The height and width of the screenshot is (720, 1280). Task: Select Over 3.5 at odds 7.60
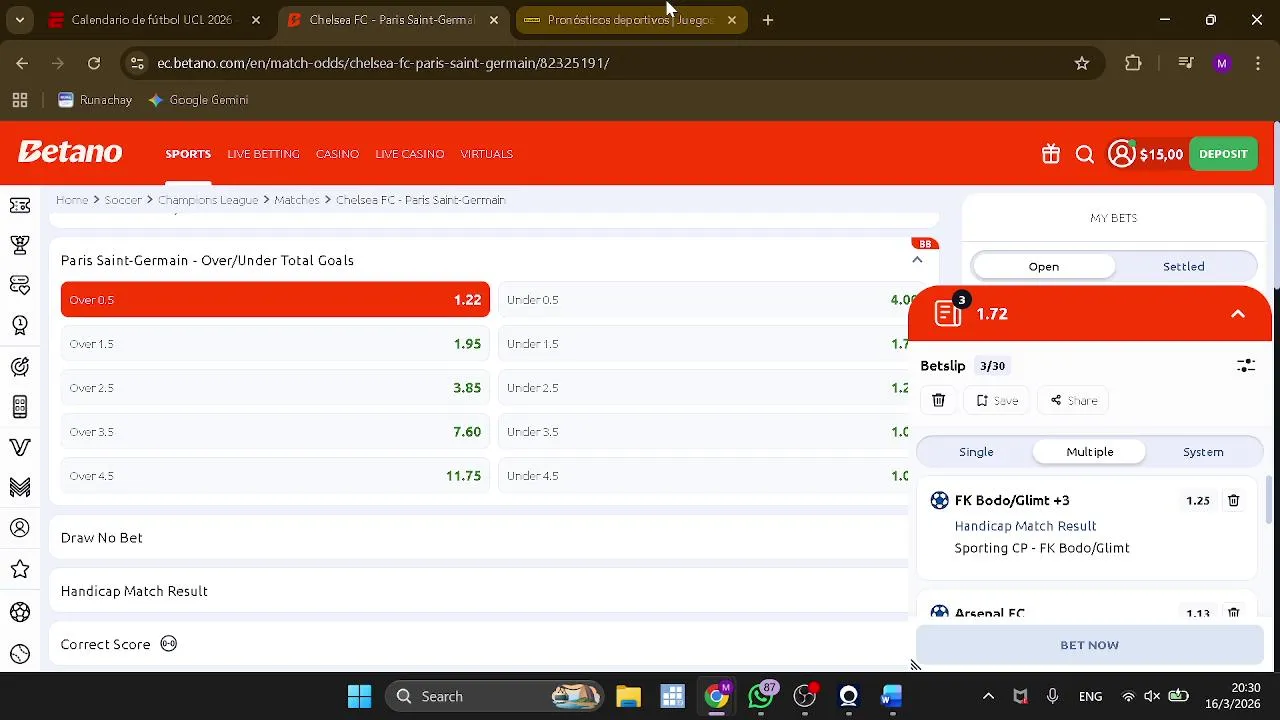(x=275, y=432)
